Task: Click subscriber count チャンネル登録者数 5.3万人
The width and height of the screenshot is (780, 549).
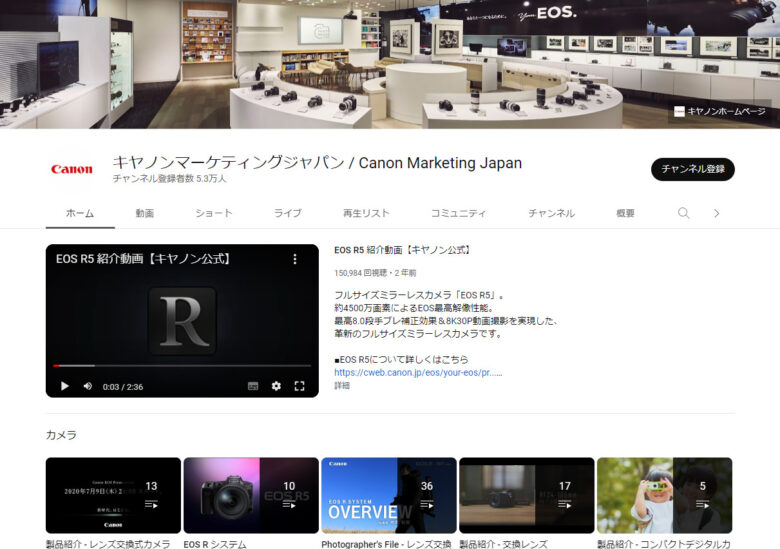Action: [170, 179]
